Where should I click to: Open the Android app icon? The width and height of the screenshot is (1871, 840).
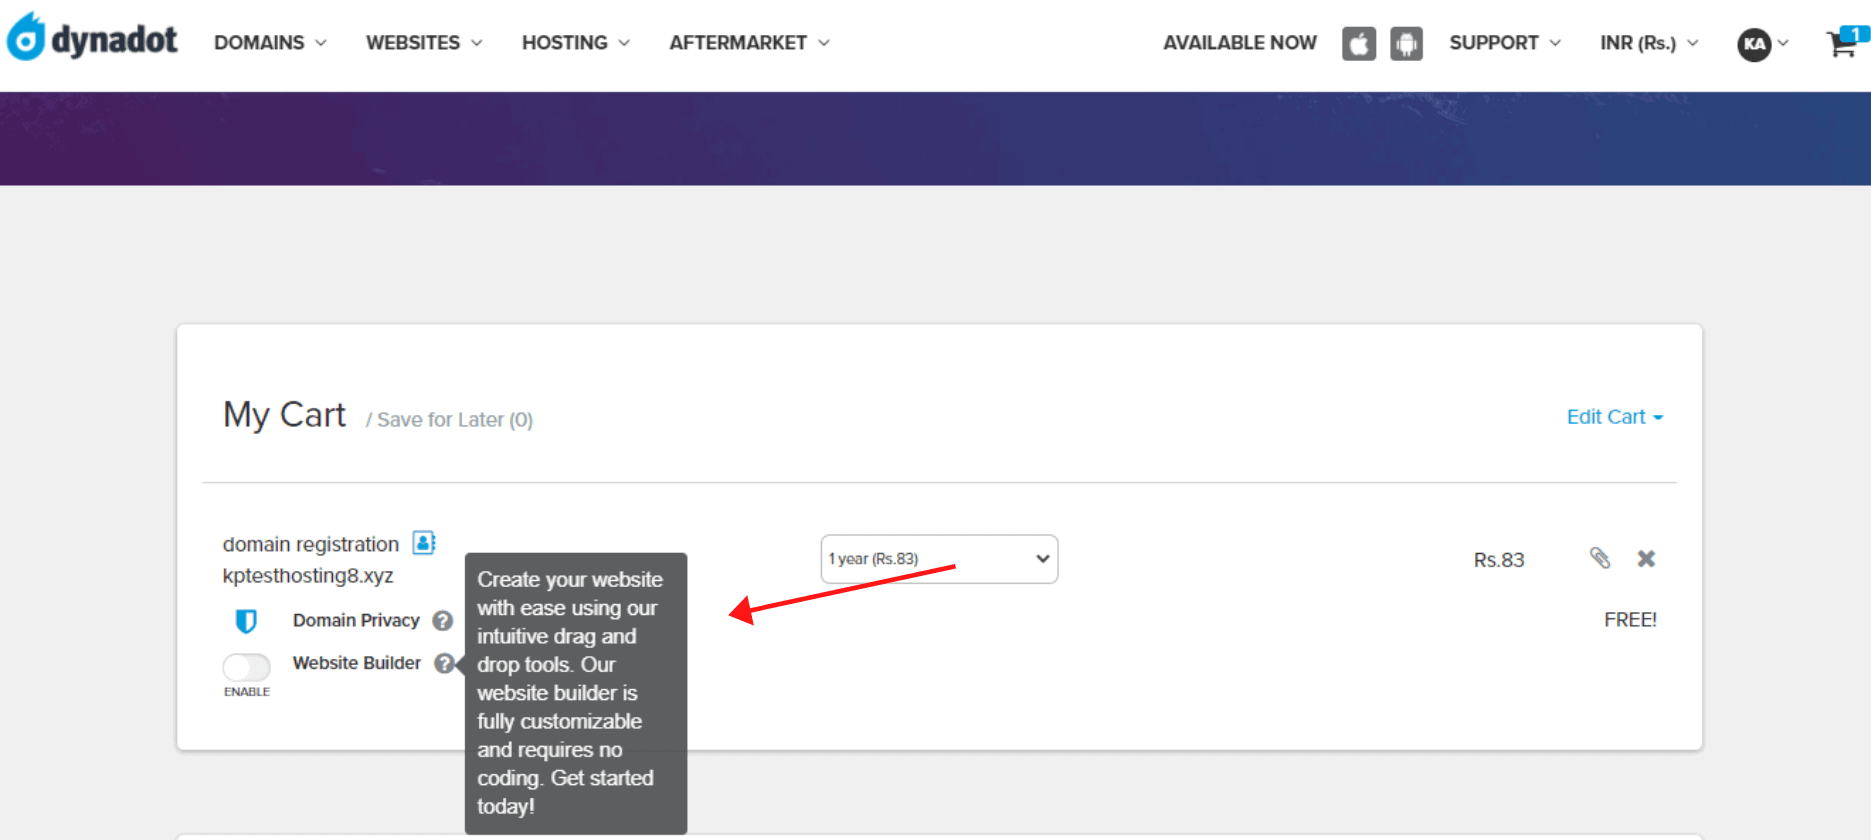1406,44
